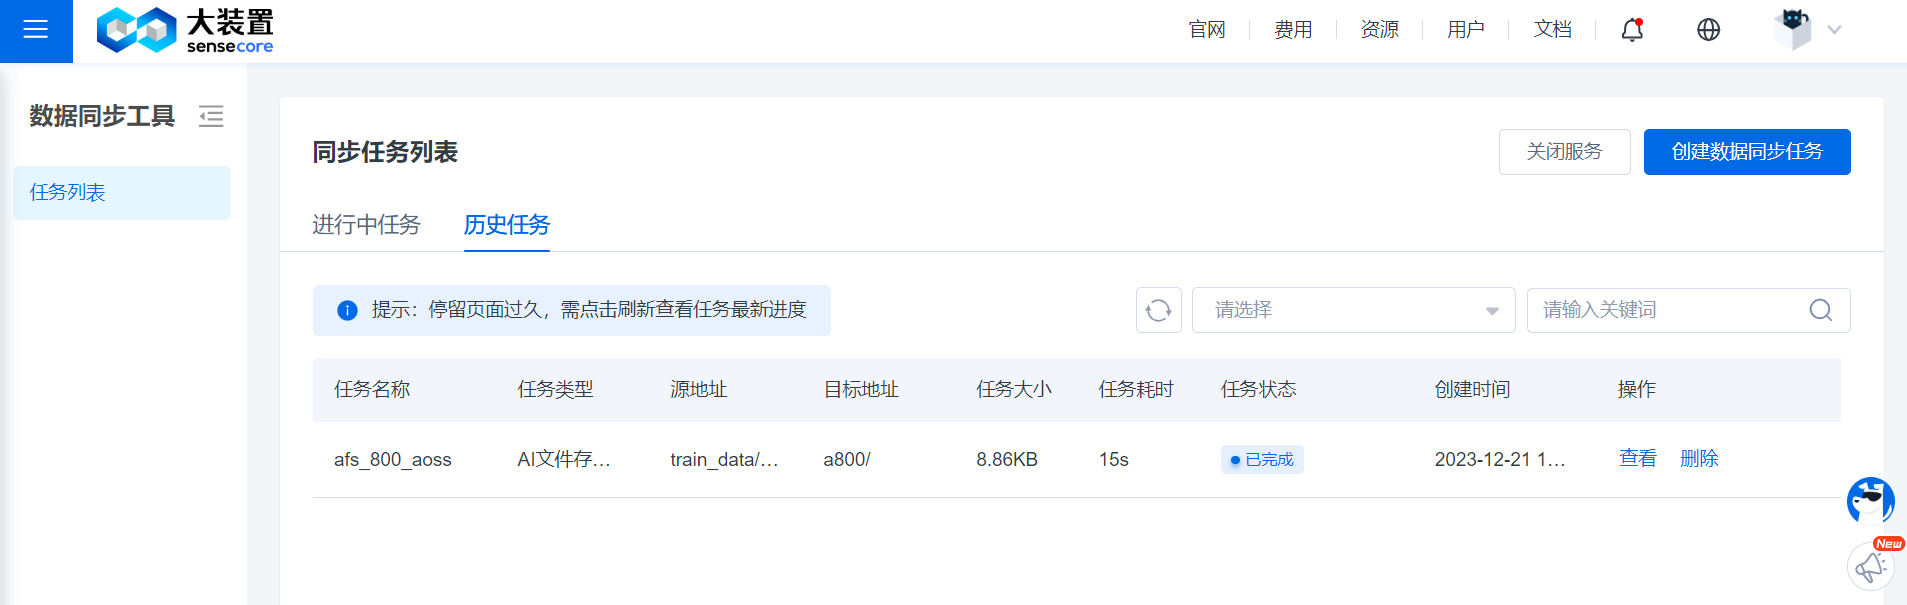Open the 请选择 filter dropdown
The width and height of the screenshot is (1907, 605).
[1352, 310]
